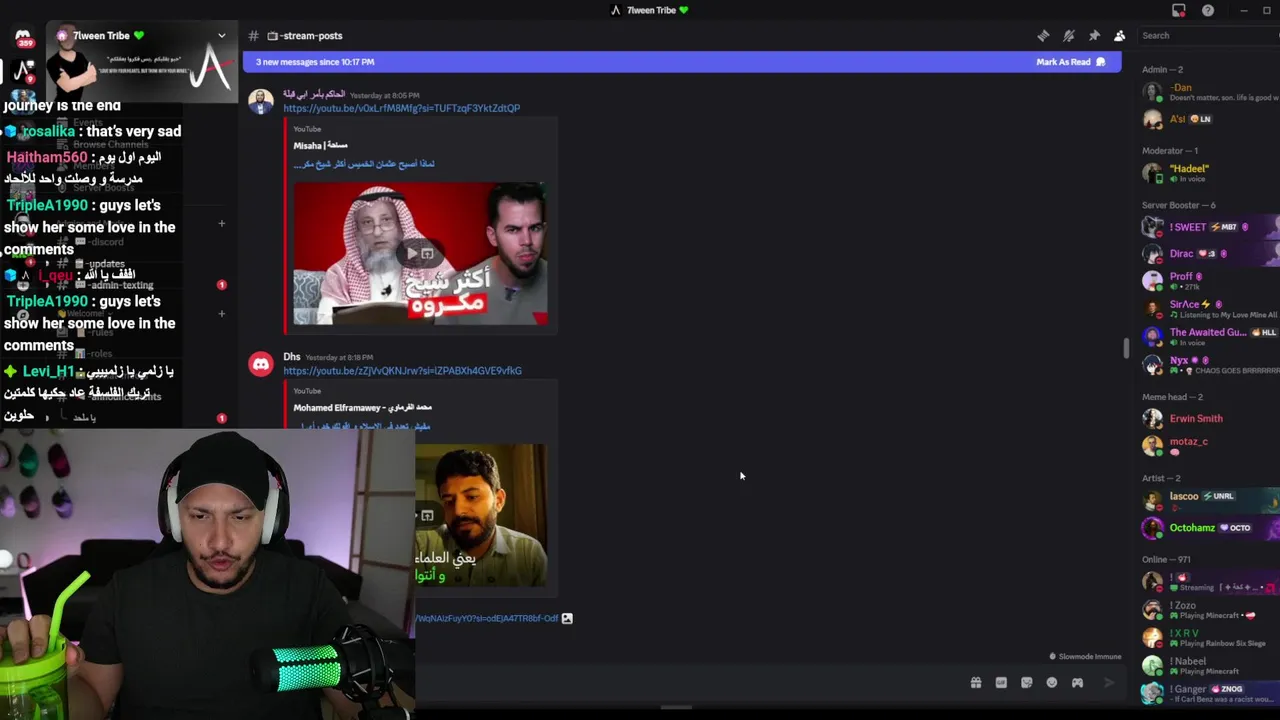
Task: Click the Mark As Read button
Action: point(1070,62)
